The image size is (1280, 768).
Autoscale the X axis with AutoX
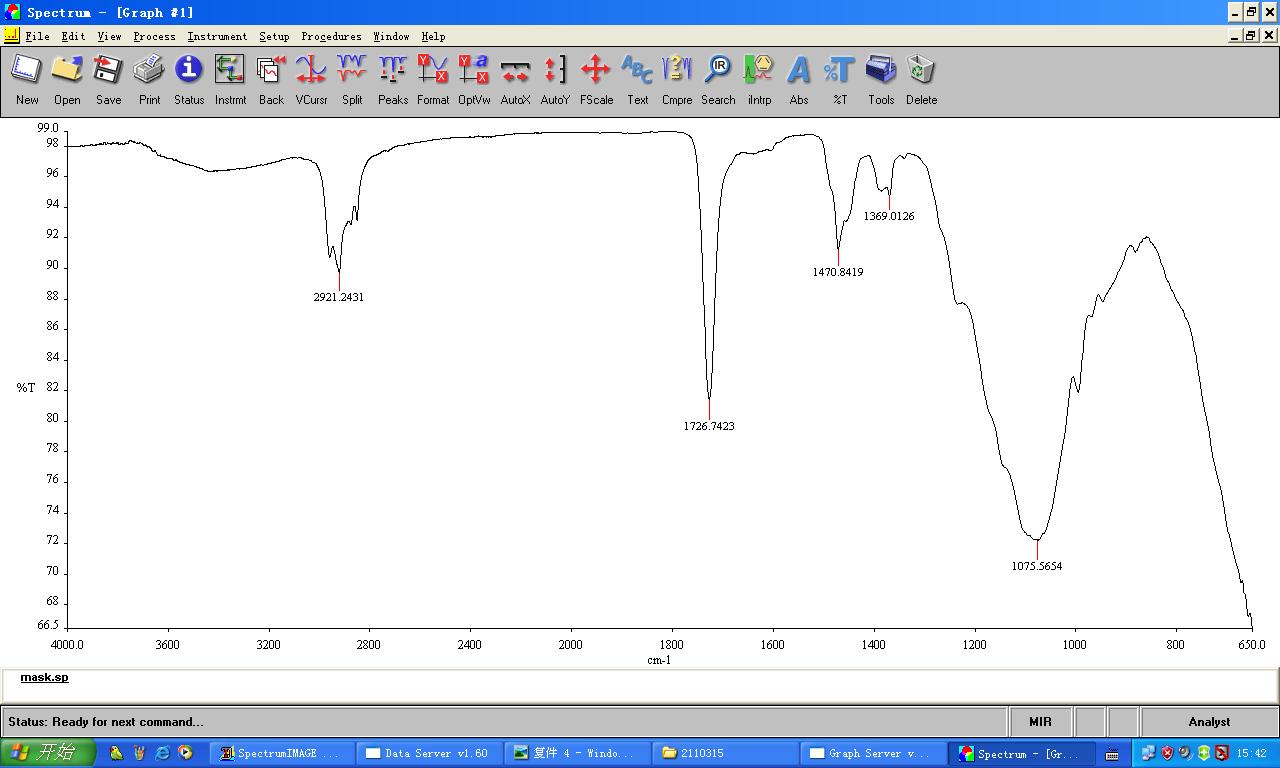tap(515, 79)
